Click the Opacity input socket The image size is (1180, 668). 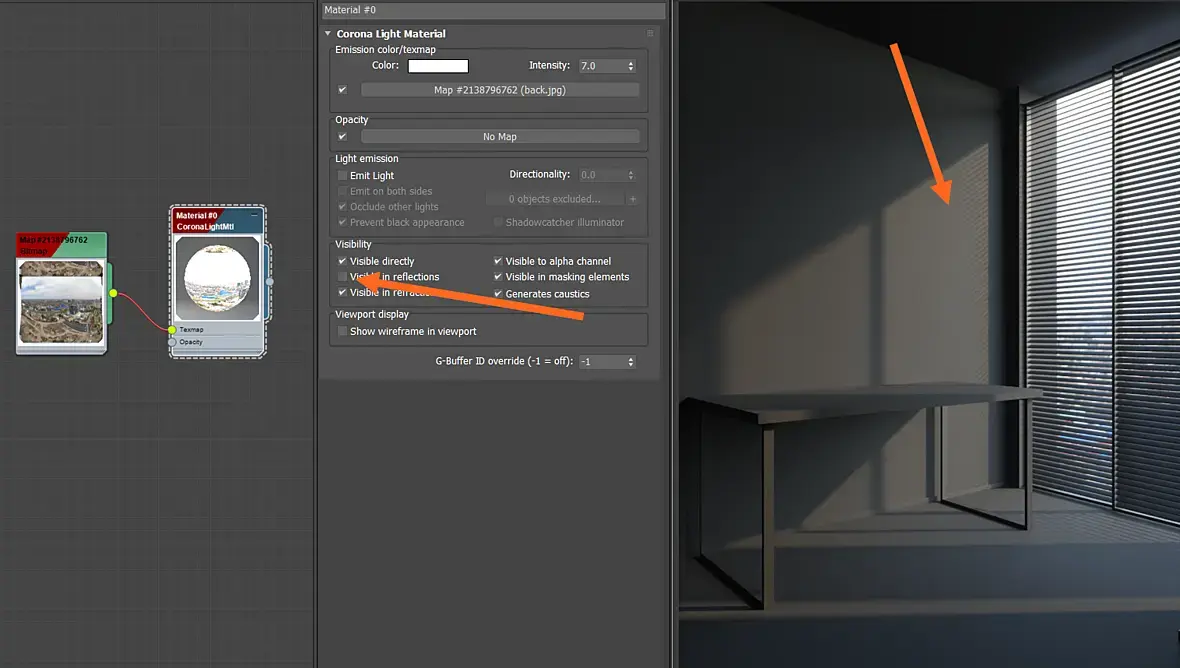(x=172, y=342)
